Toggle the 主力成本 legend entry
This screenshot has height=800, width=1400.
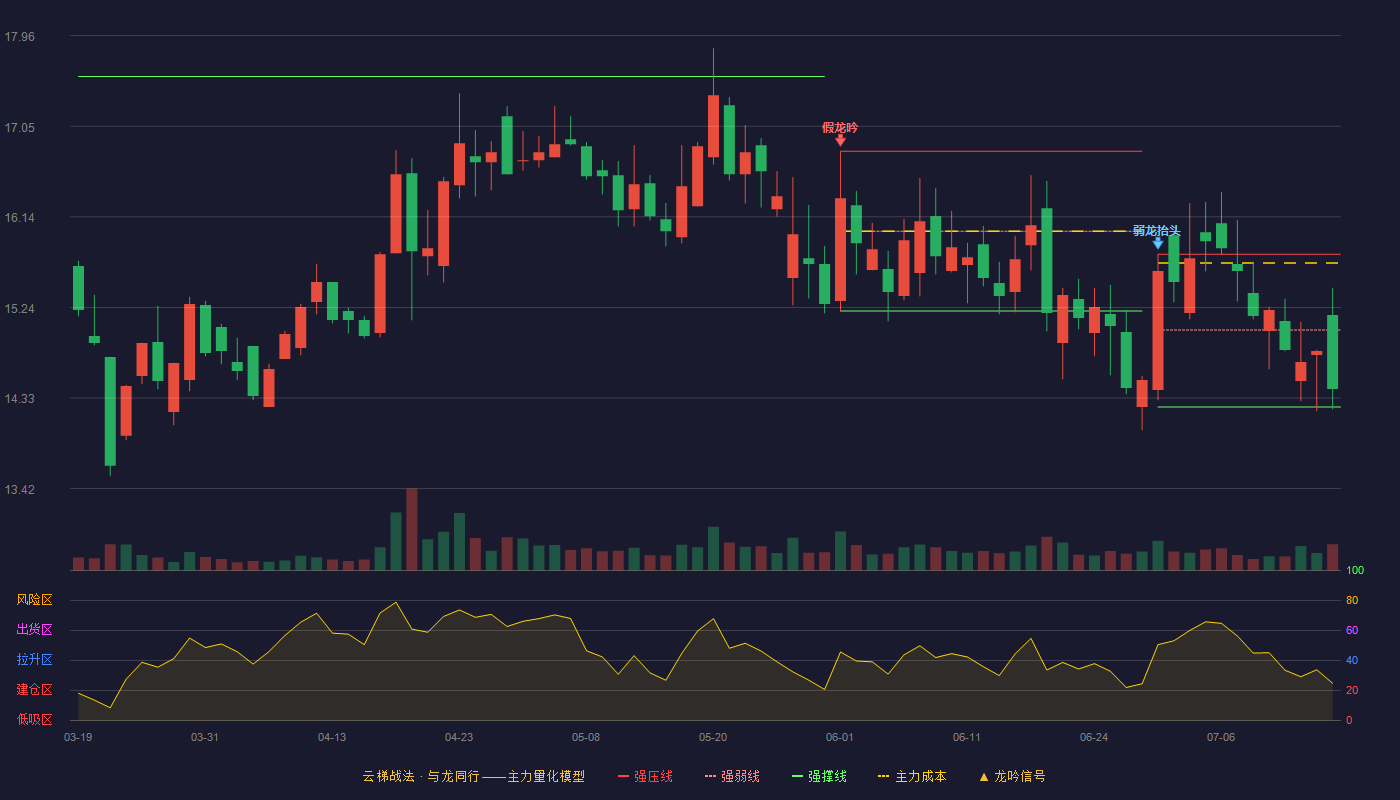click(912, 776)
